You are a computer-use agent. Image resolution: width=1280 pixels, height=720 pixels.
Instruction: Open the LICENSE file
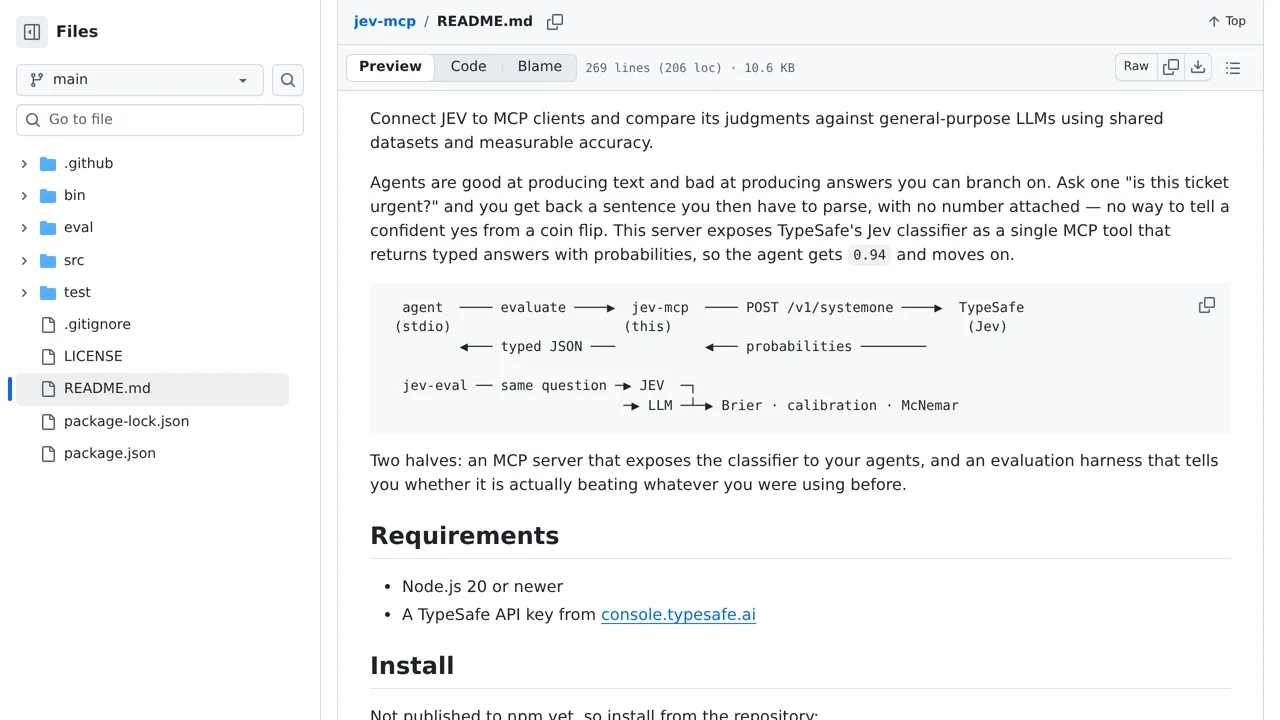tap(93, 357)
